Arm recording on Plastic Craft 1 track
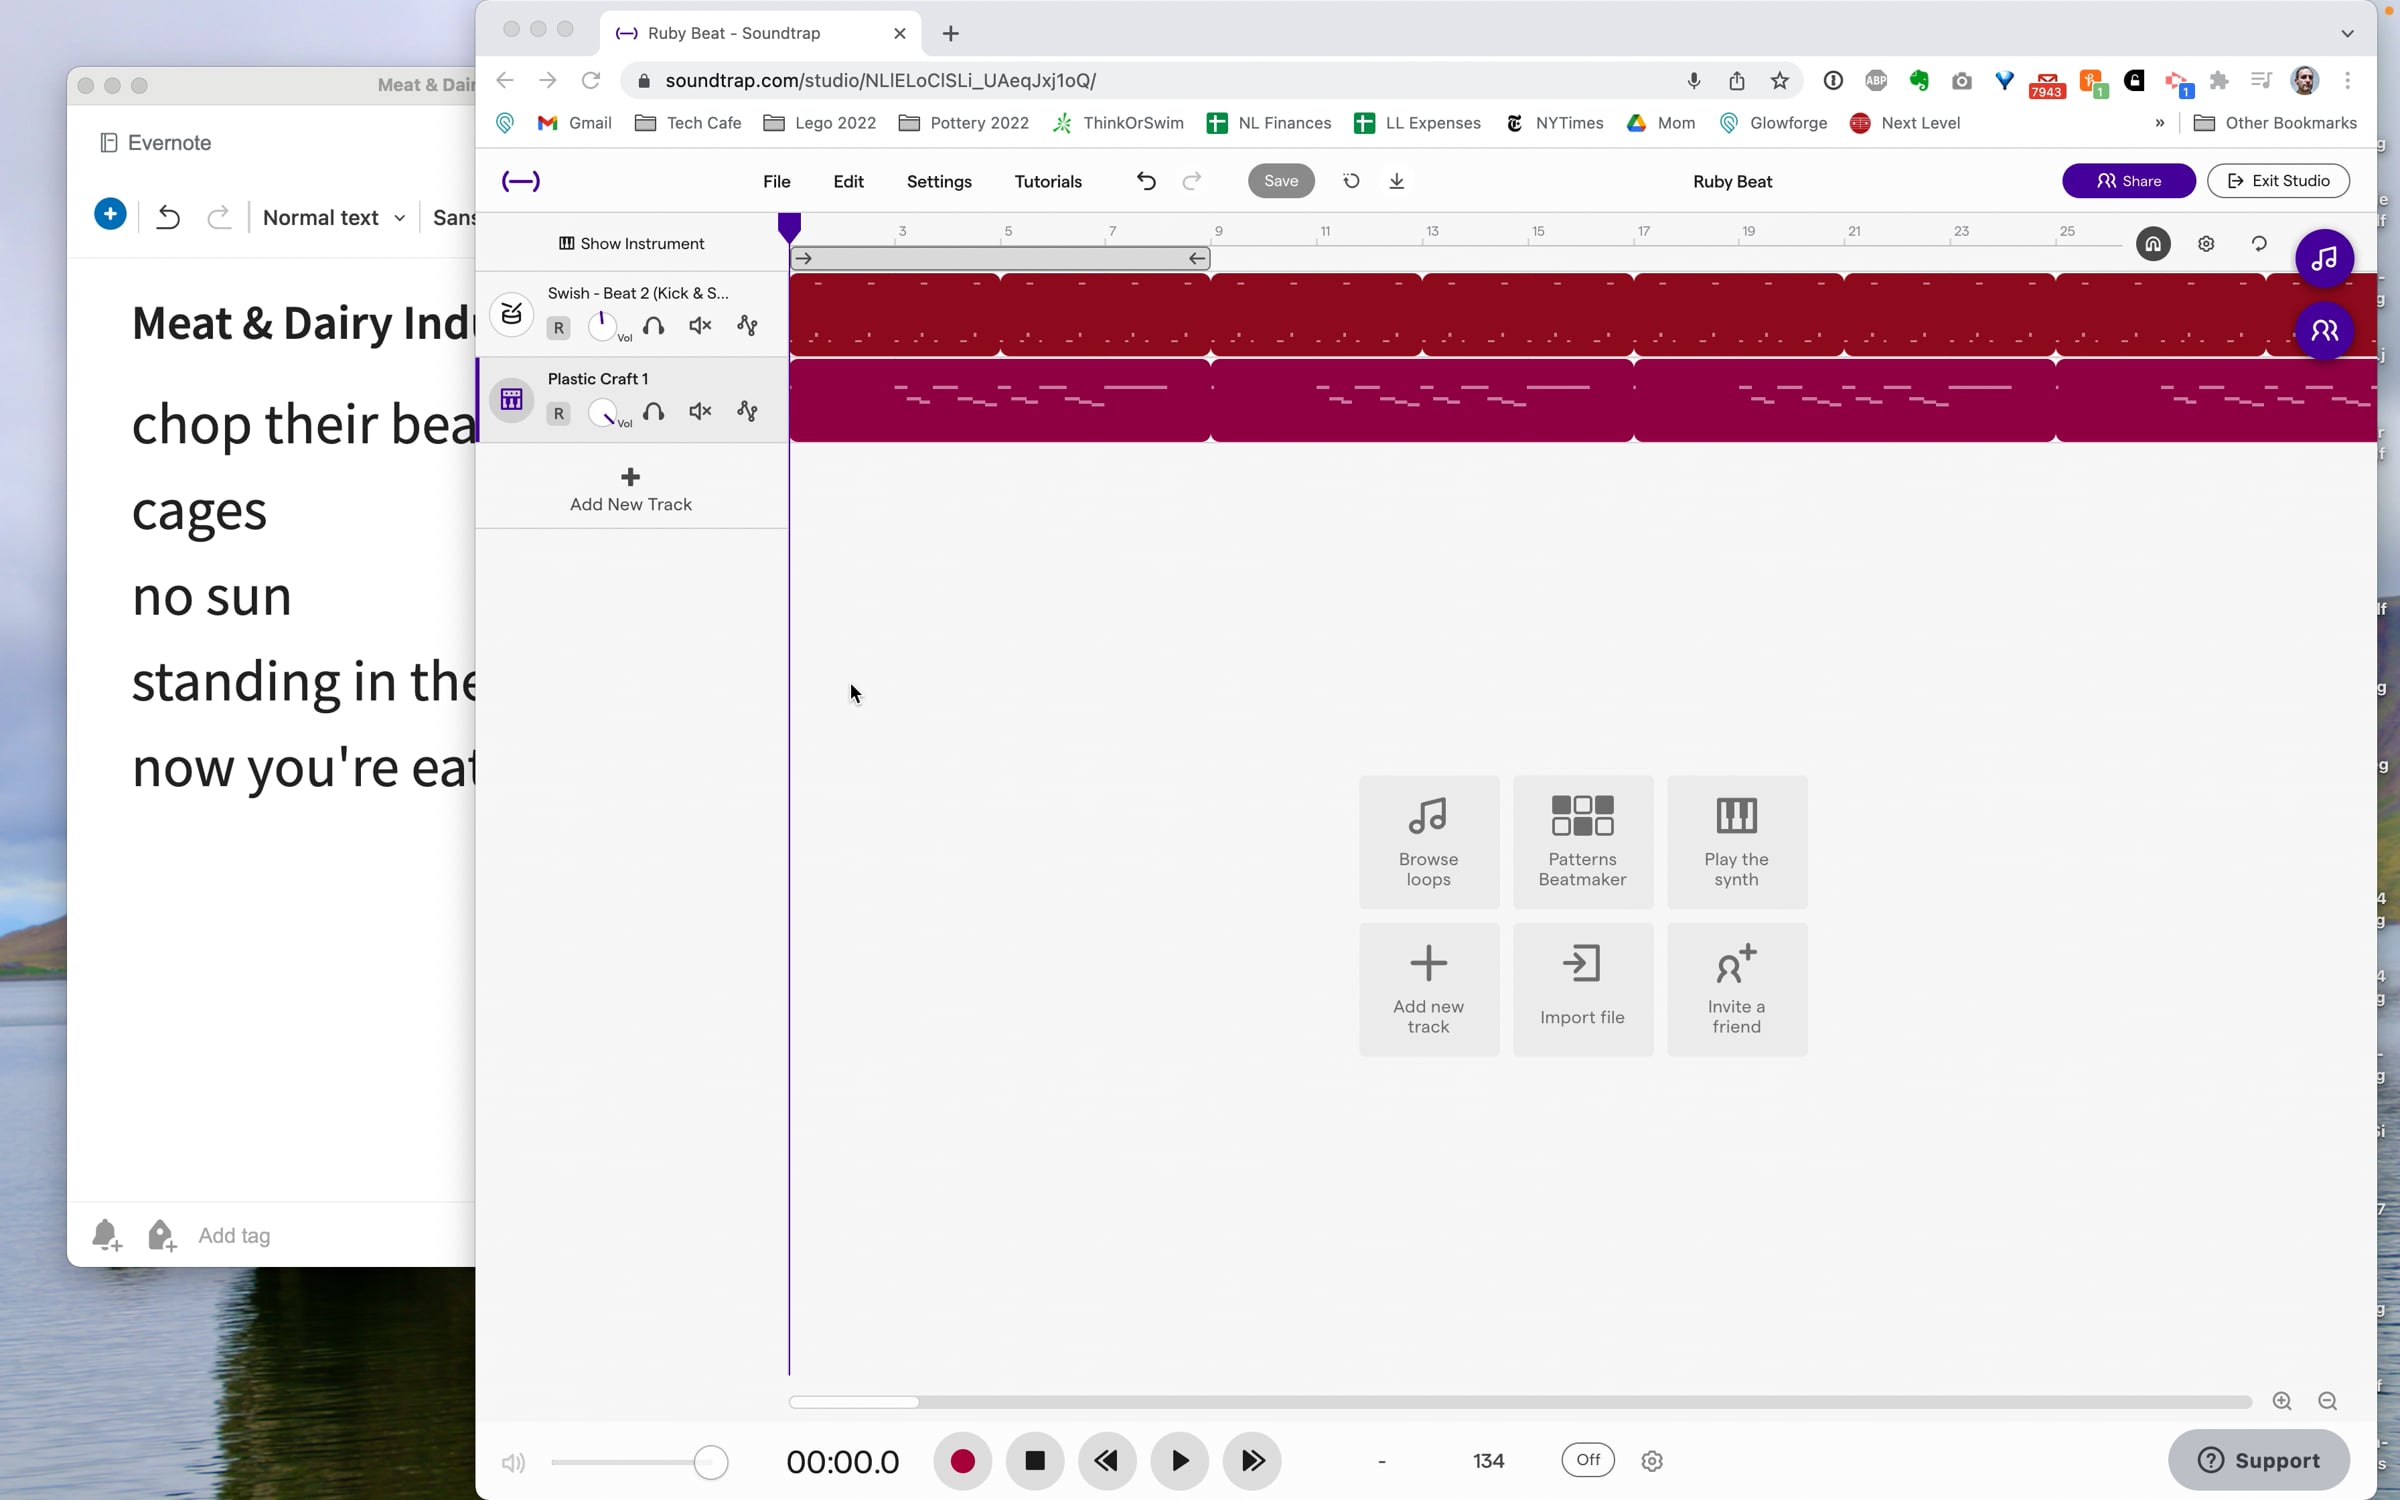Image resolution: width=2400 pixels, height=1500 pixels. pyautogui.click(x=558, y=413)
